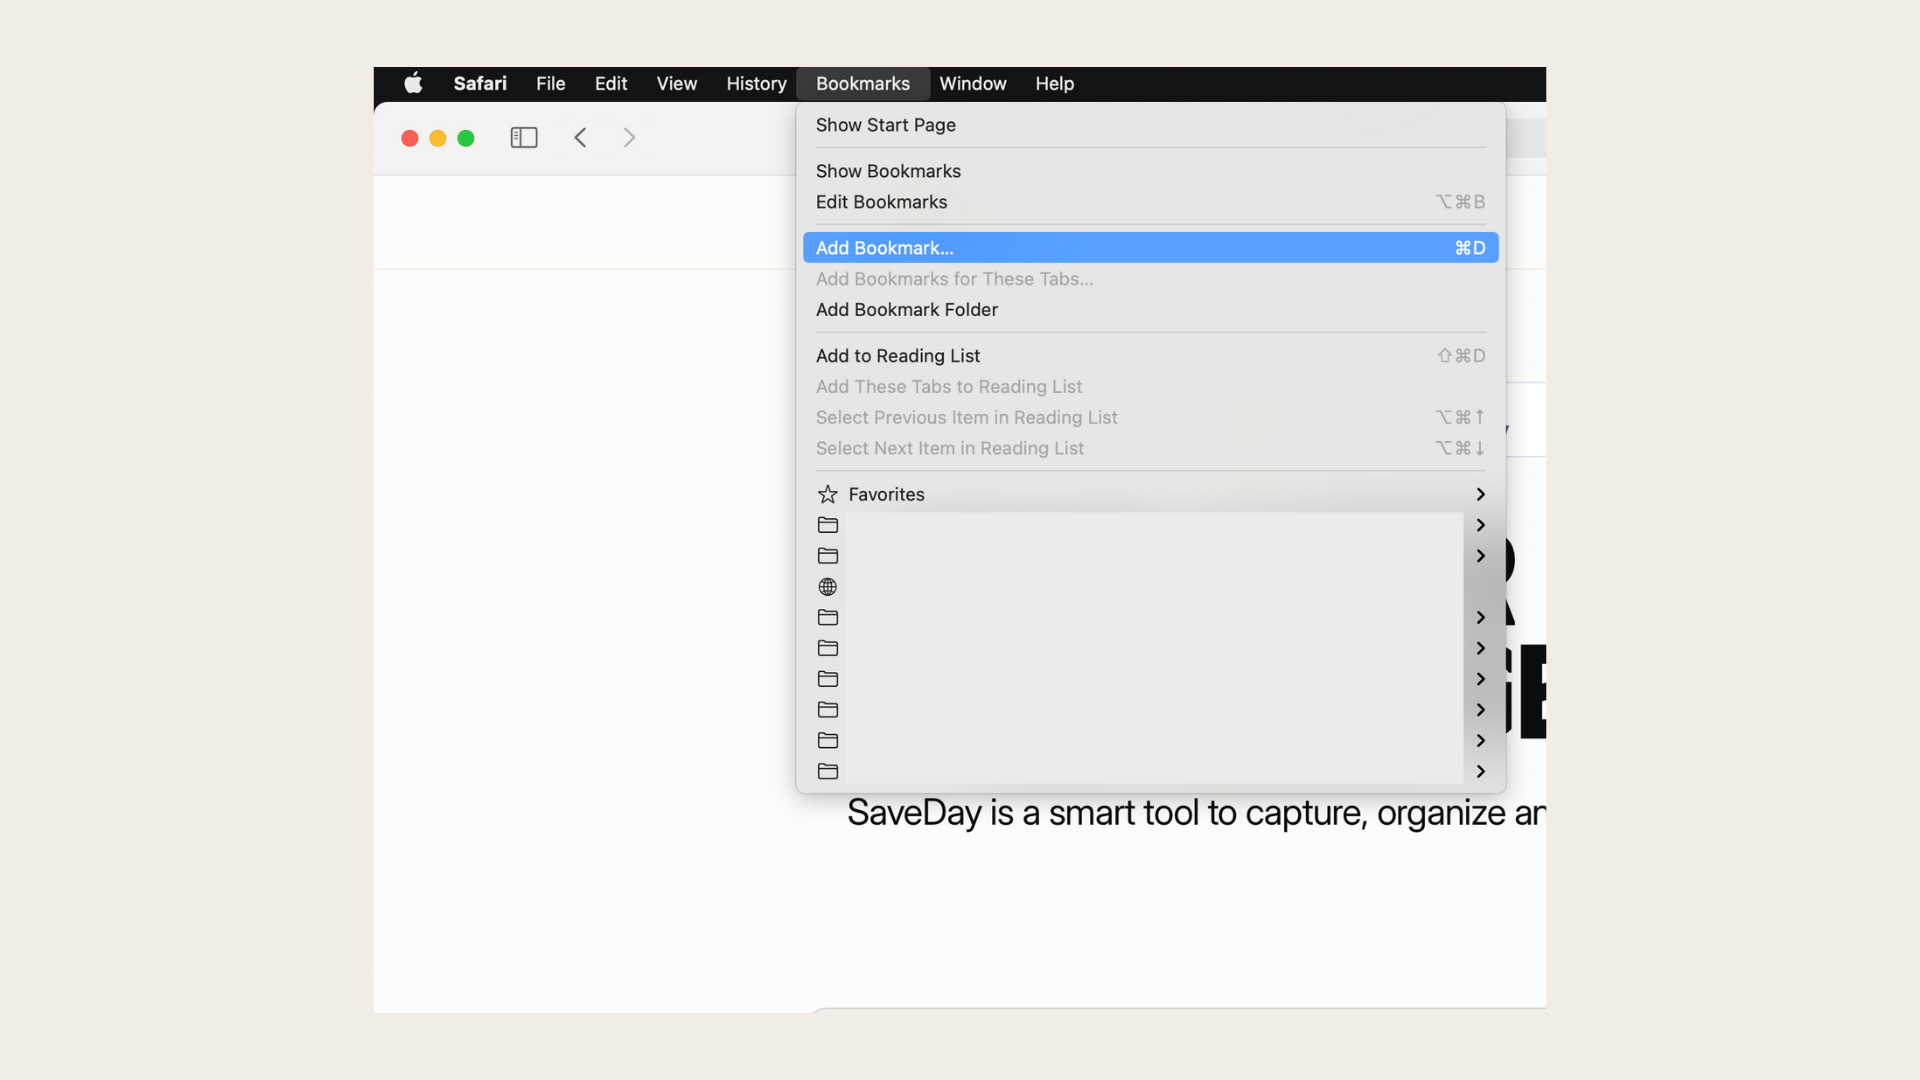Open the Safari menu
Viewport: 1920px width, 1080px height.
pyautogui.click(x=480, y=84)
